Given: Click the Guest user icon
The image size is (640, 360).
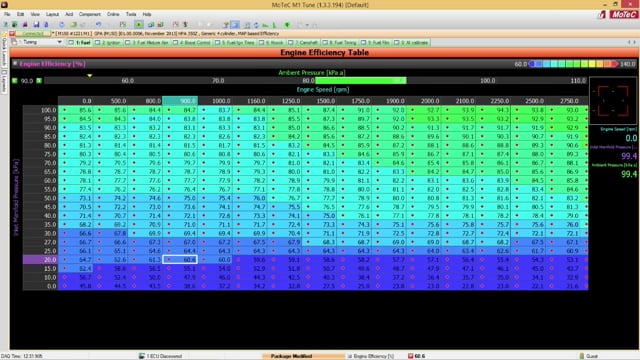Looking at the screenshot, I should pyautogui.click(x=582, y=356).
